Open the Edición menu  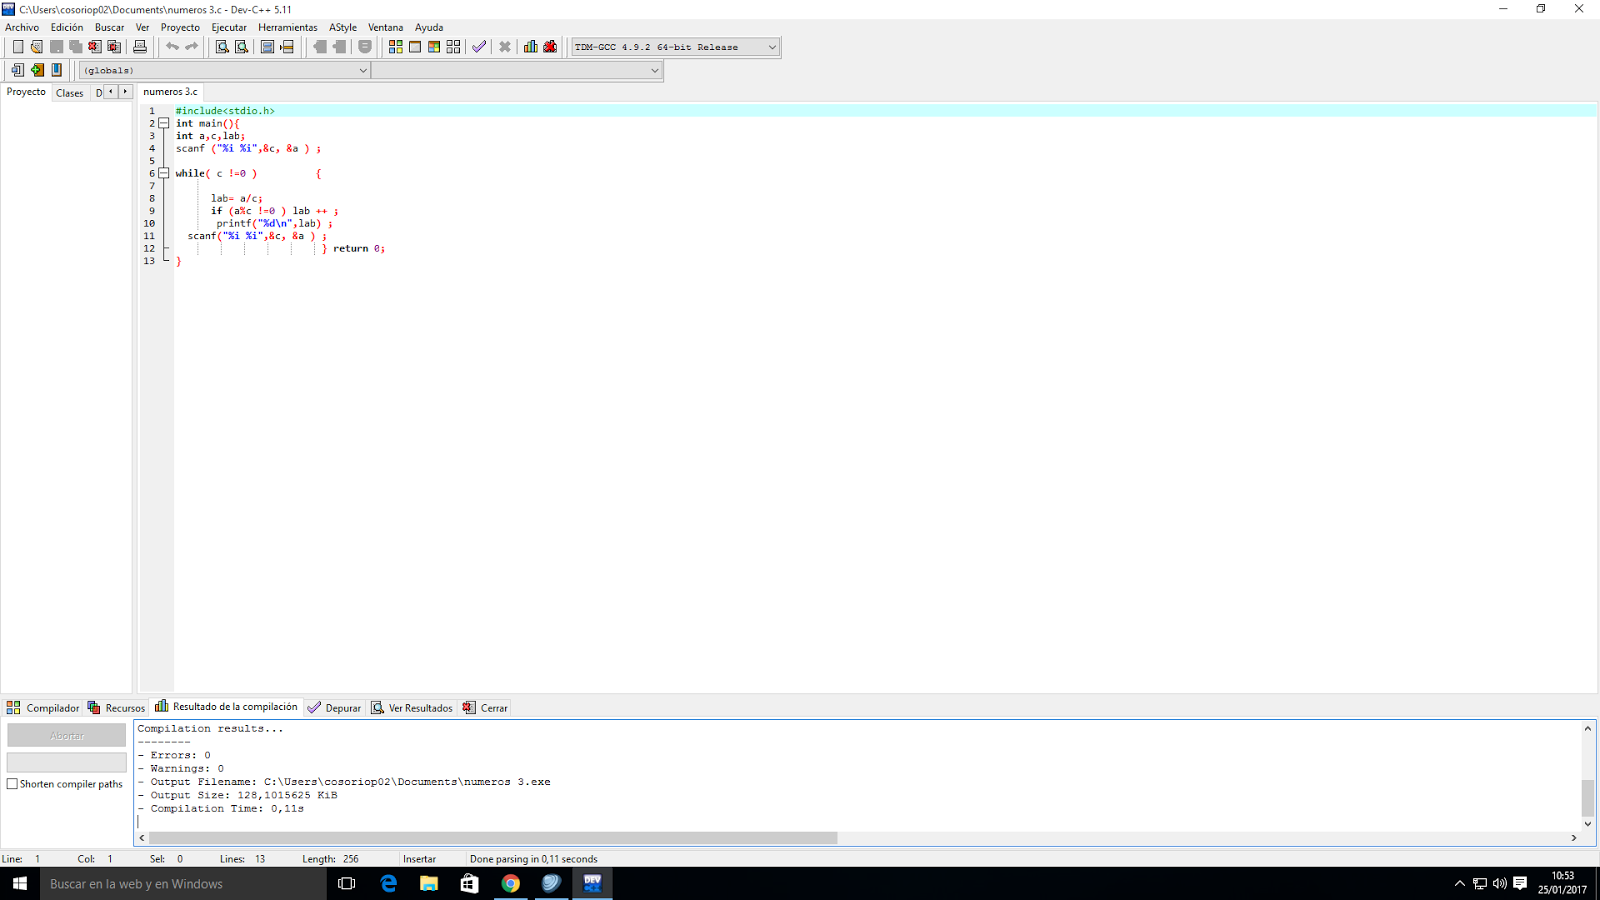[x=67, y=27]
